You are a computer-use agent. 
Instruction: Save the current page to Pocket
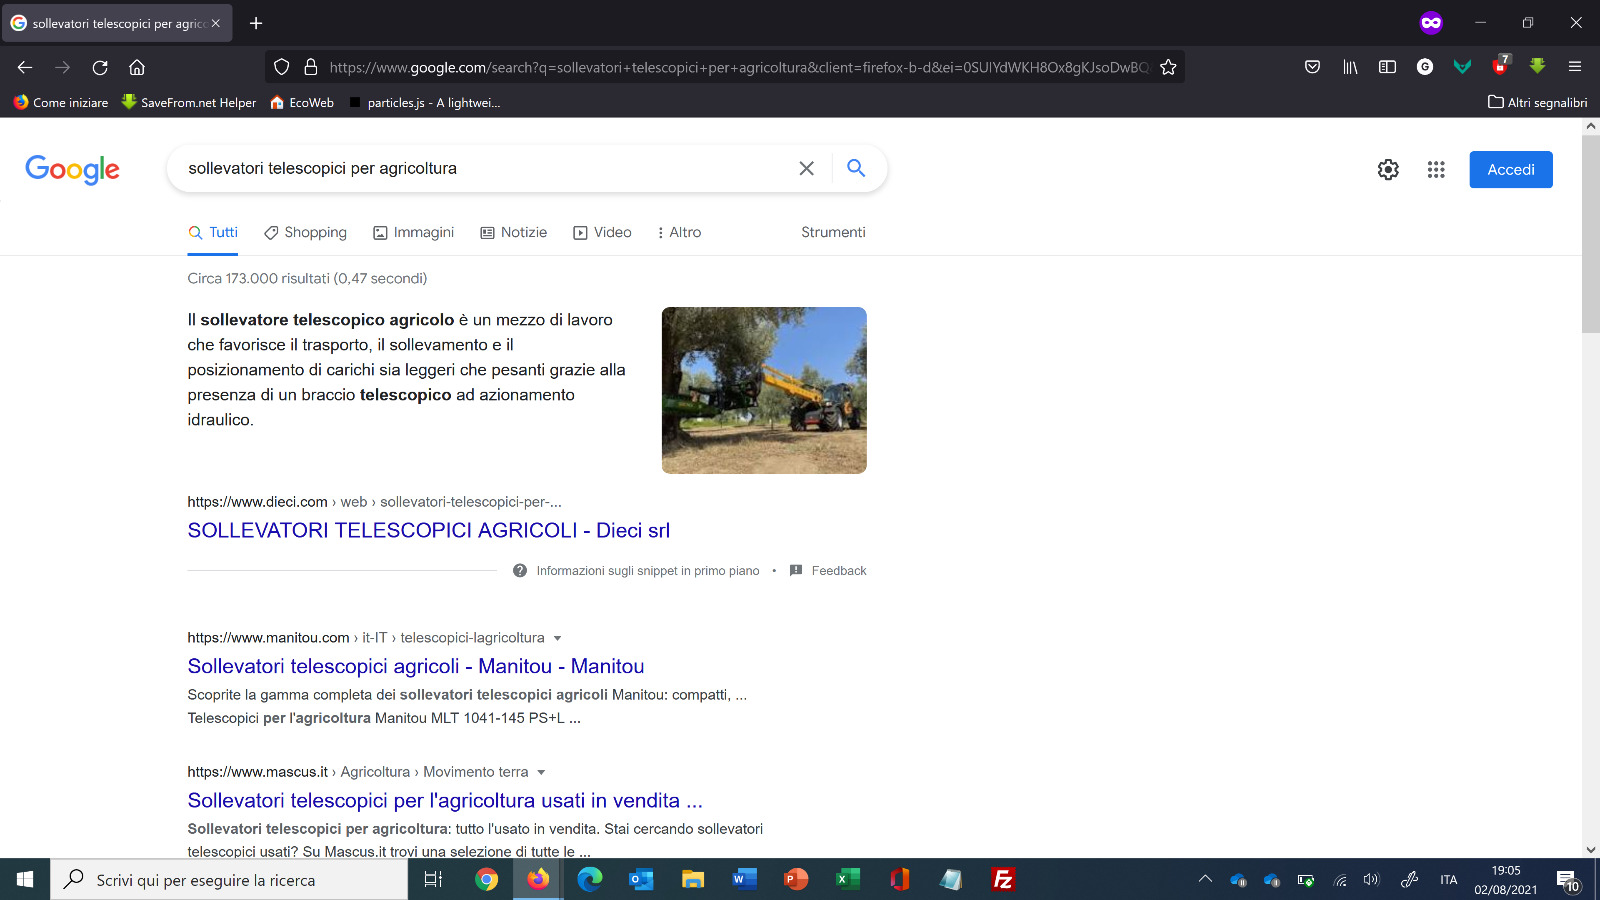[x=1313, y=67]
